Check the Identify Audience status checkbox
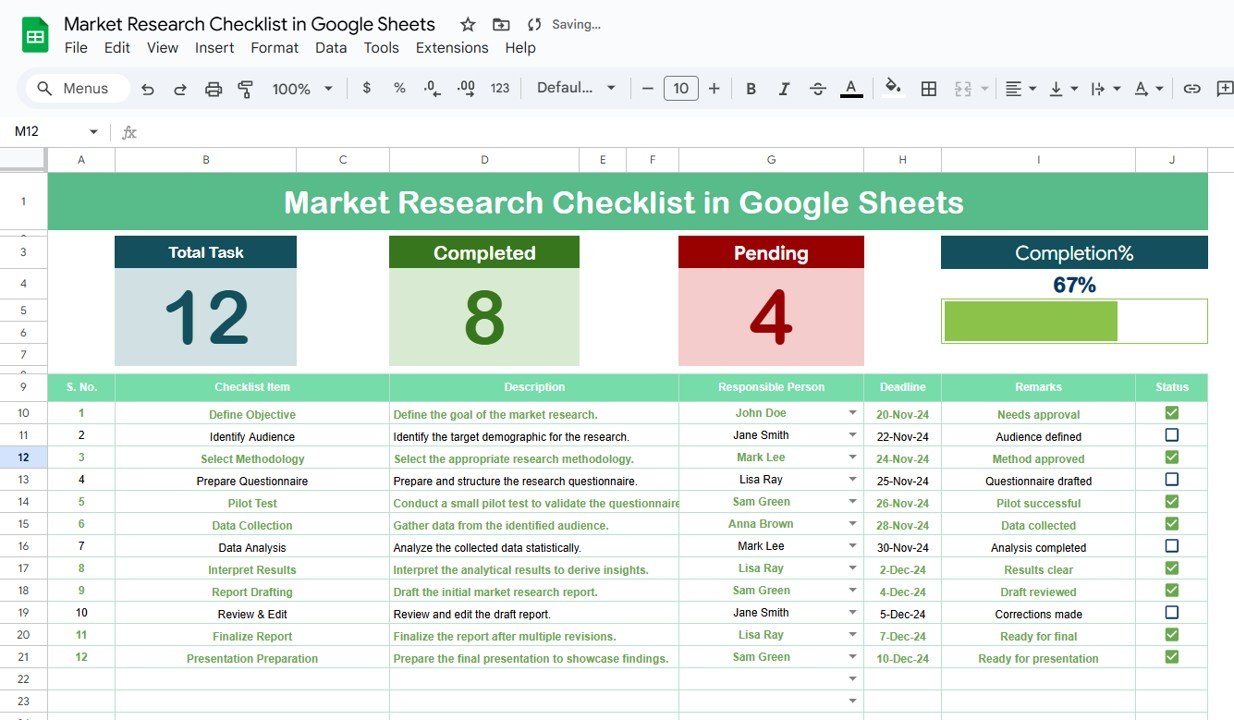Screen dimensions: 1234x720 coord(1172,435)
